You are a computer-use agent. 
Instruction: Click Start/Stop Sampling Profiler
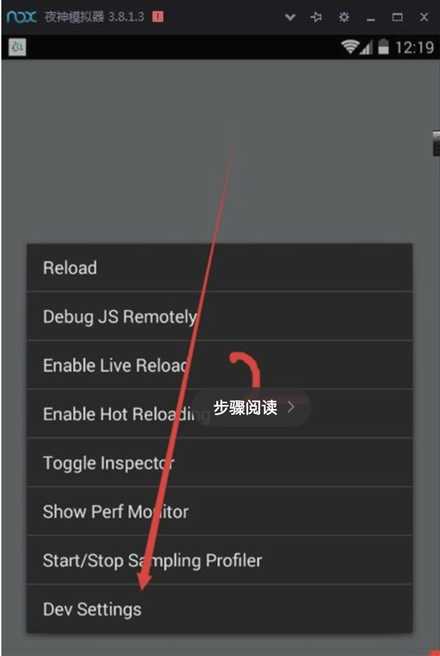(220, 560)
